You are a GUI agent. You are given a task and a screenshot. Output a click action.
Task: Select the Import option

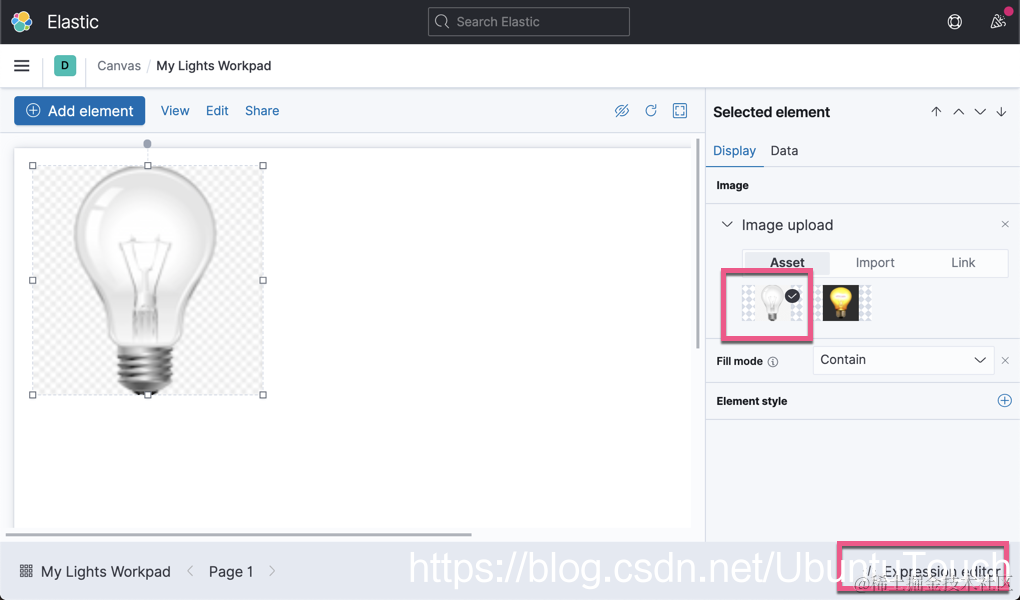click(875, 262)
